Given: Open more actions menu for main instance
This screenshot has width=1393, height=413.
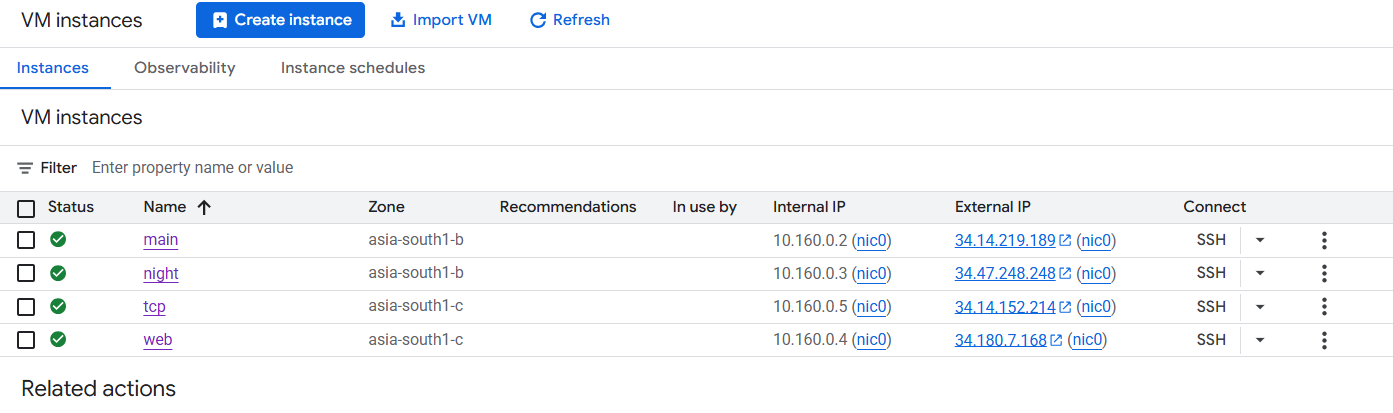Looking at the screenshot, I should pos(1324,240).
